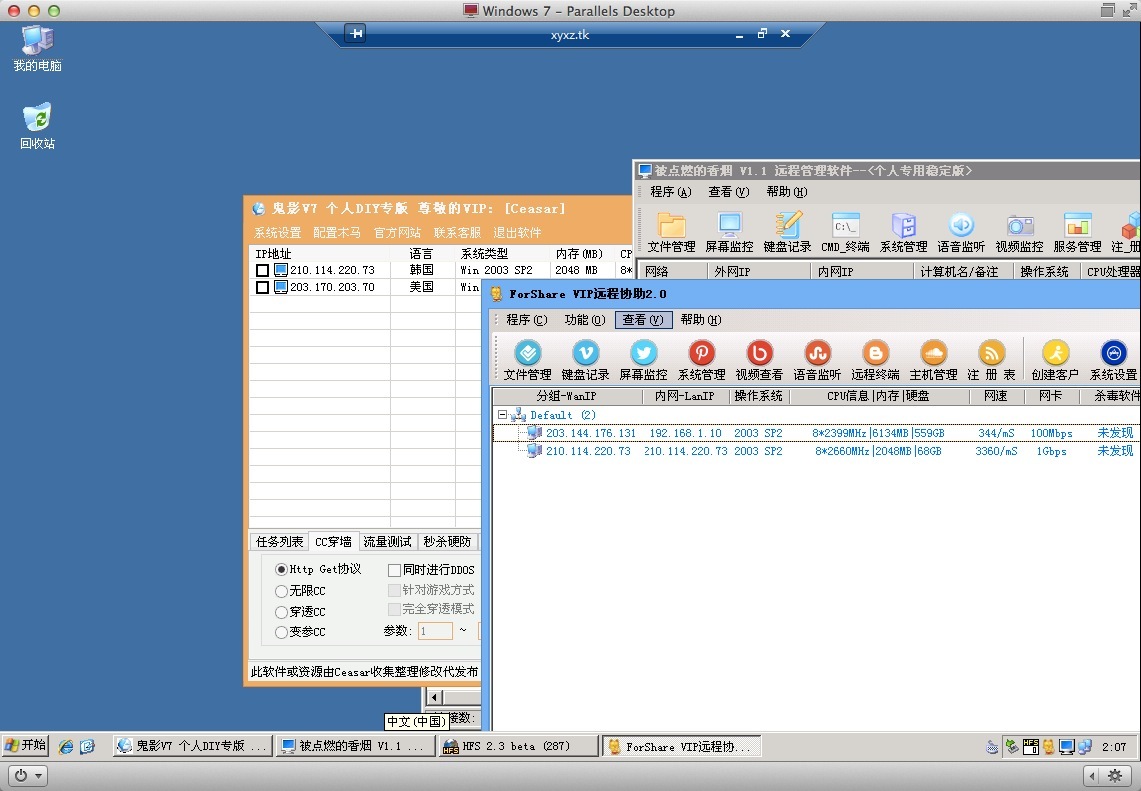Switch to the 任务列表 tab
The image size is (1141, 791).
coord(279,541)
